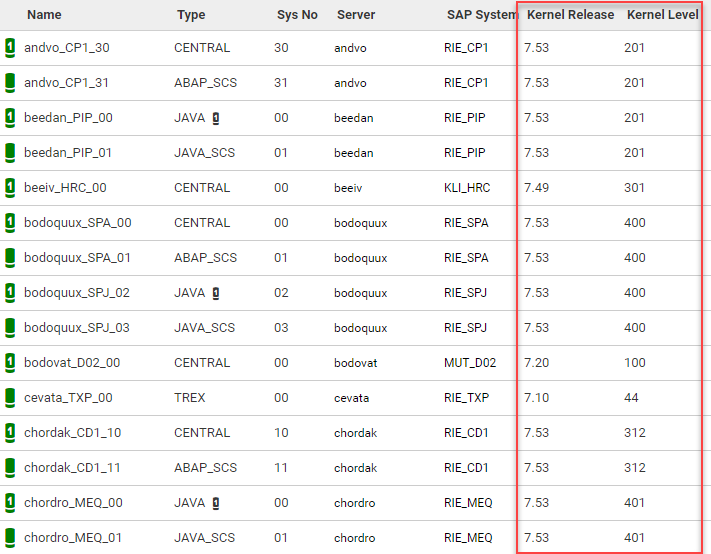This screenshot has height=554, width=711.
Task: Click kernel release 7.49 value
Action: [x=536, y=187]
